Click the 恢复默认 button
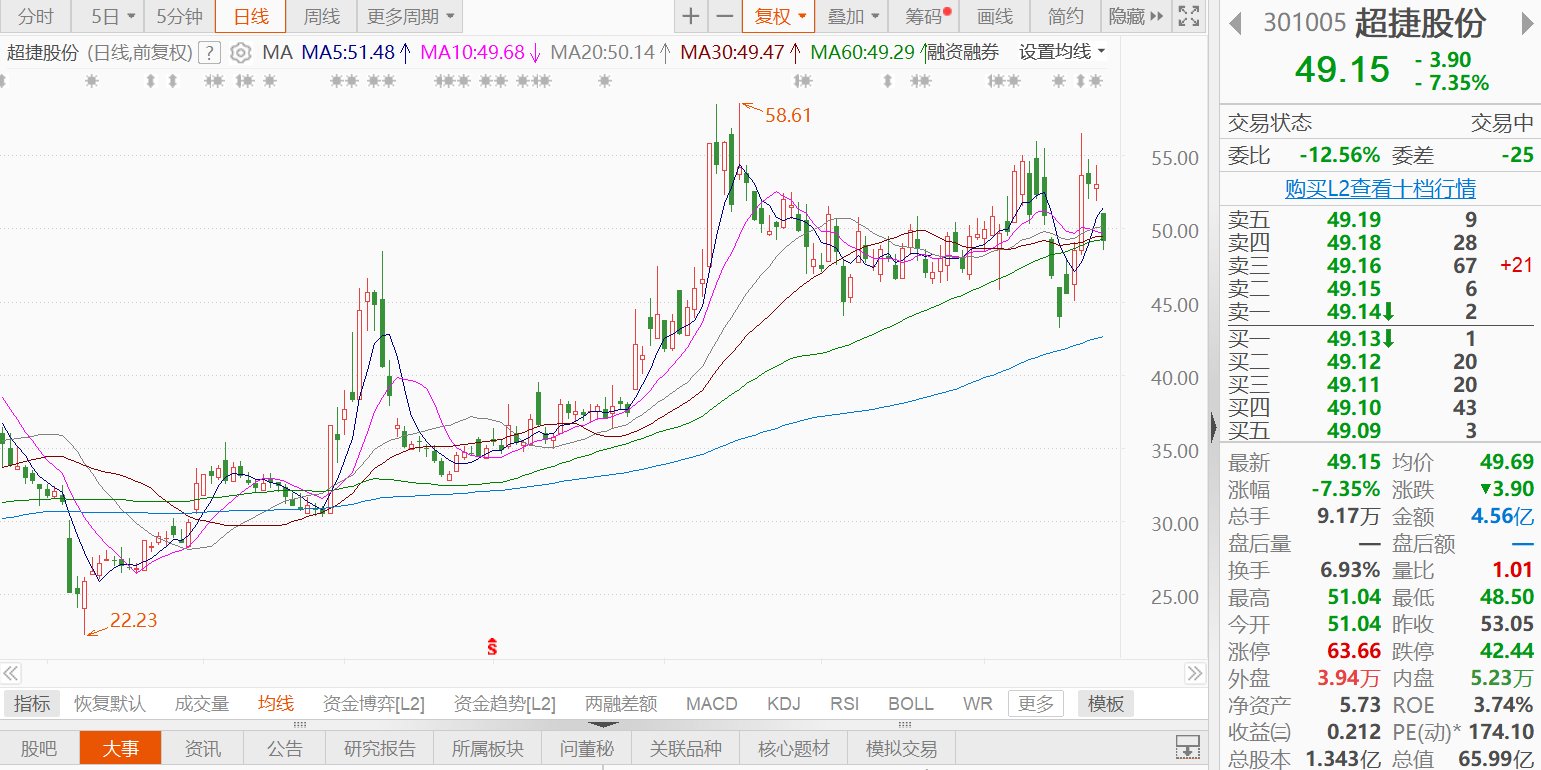1541x770 pixels. [x=110, y=704]
